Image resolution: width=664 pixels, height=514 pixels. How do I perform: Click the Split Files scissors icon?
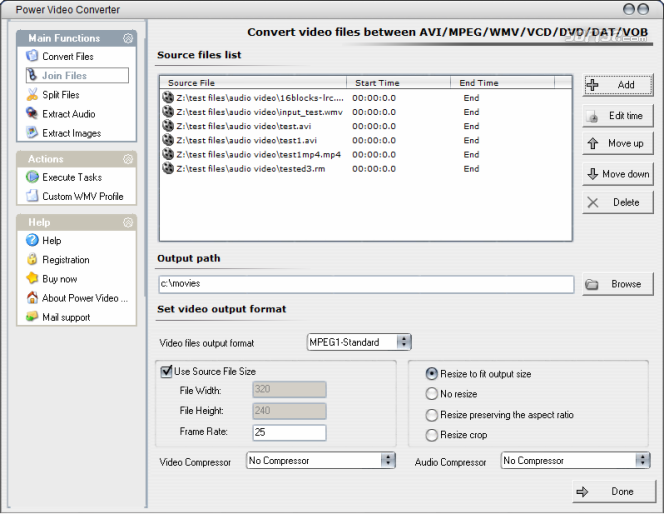[32, 94]
